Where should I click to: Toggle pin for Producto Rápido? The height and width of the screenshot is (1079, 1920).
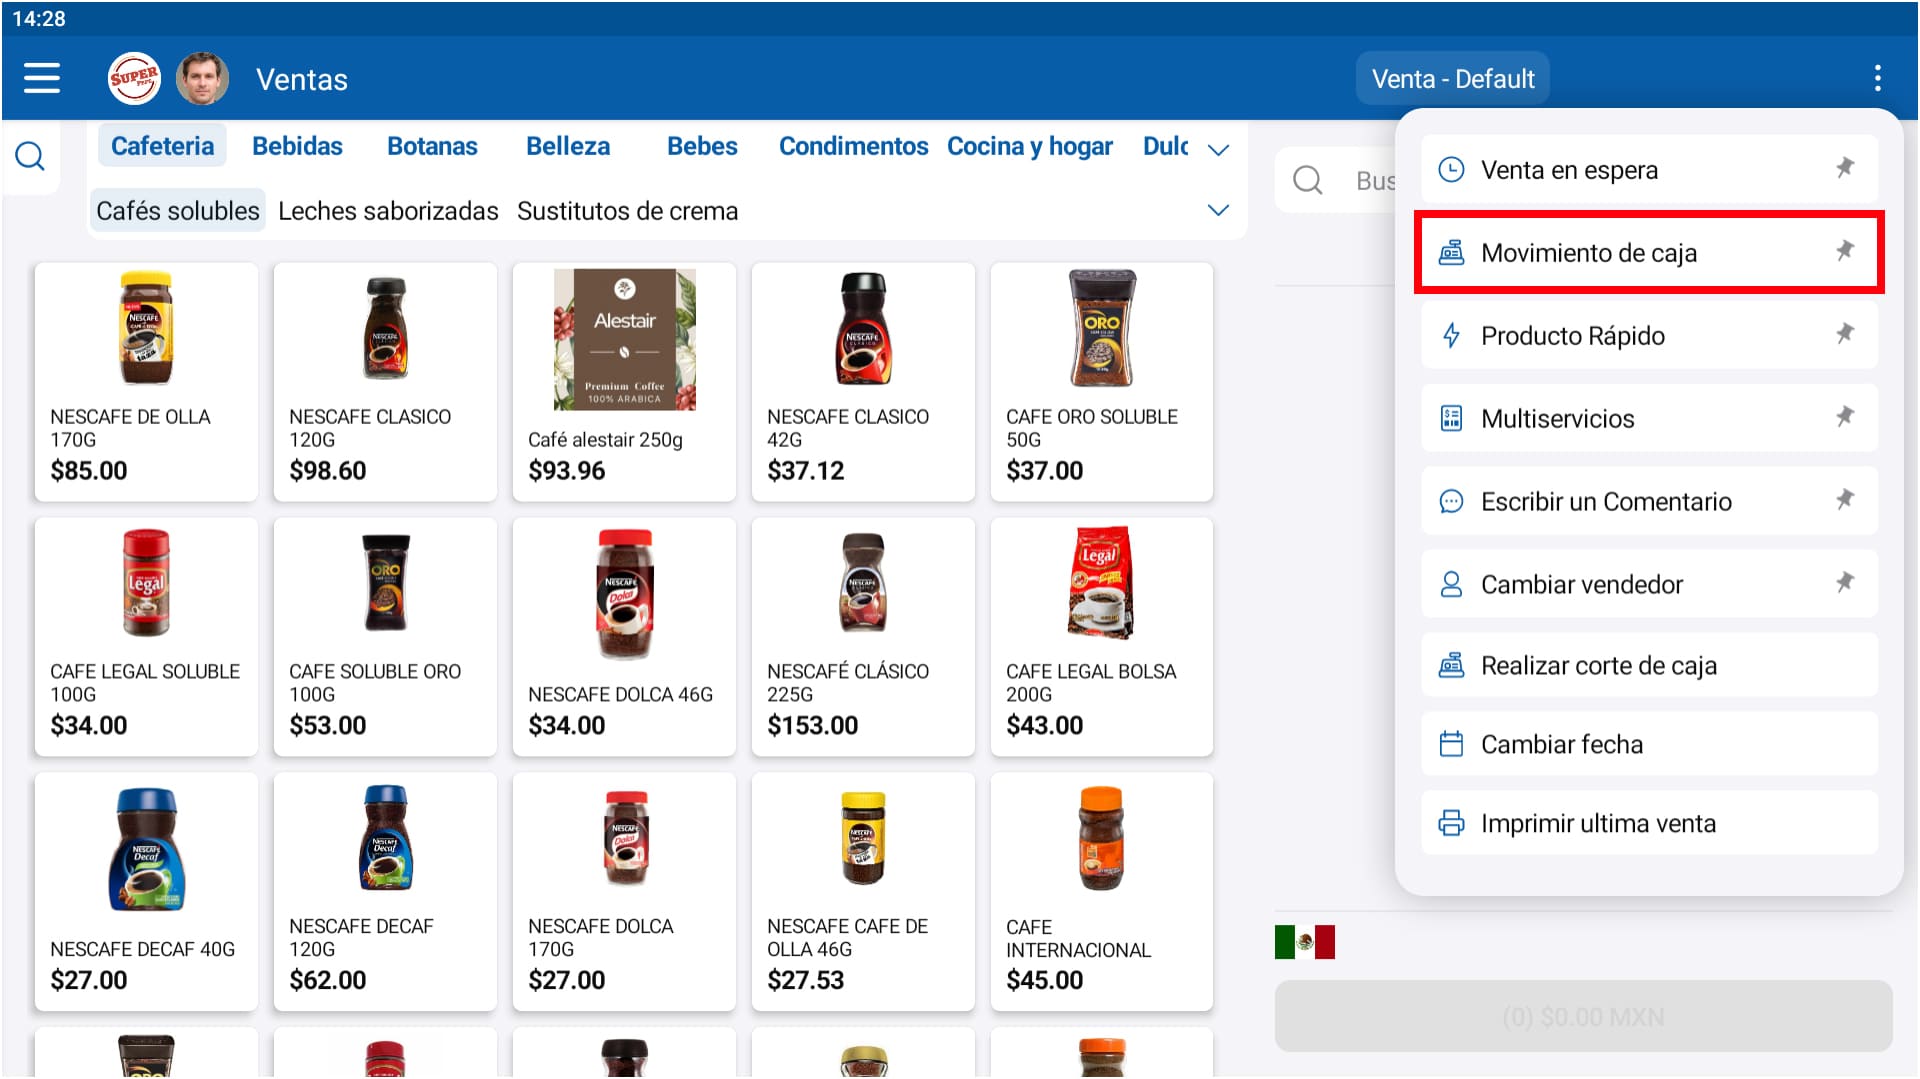pyautogui.click(x=1845, y=334)
